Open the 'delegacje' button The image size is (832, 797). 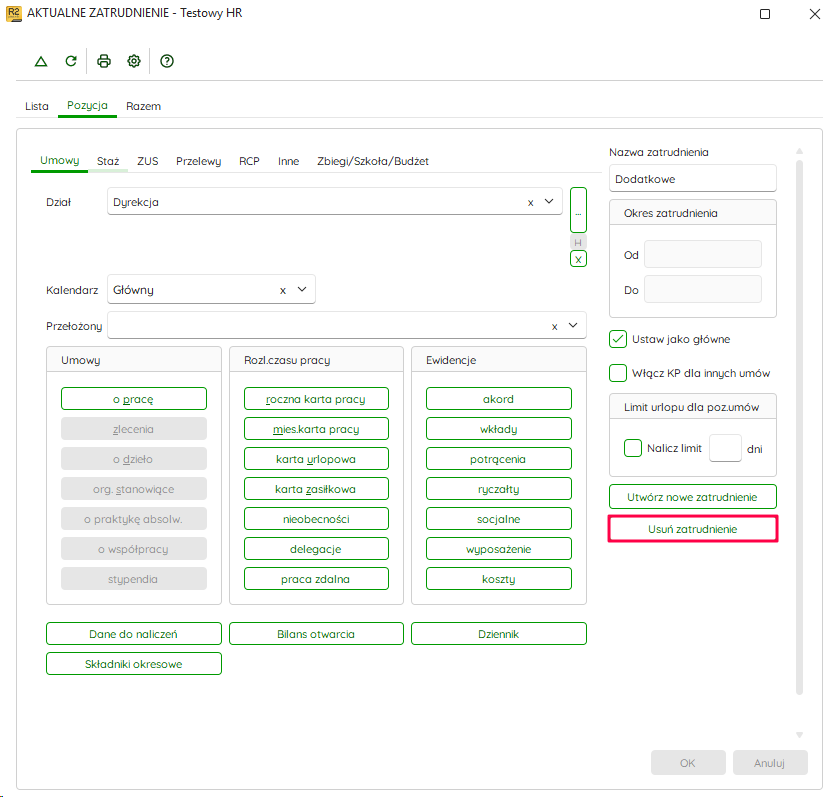[316, 549]
